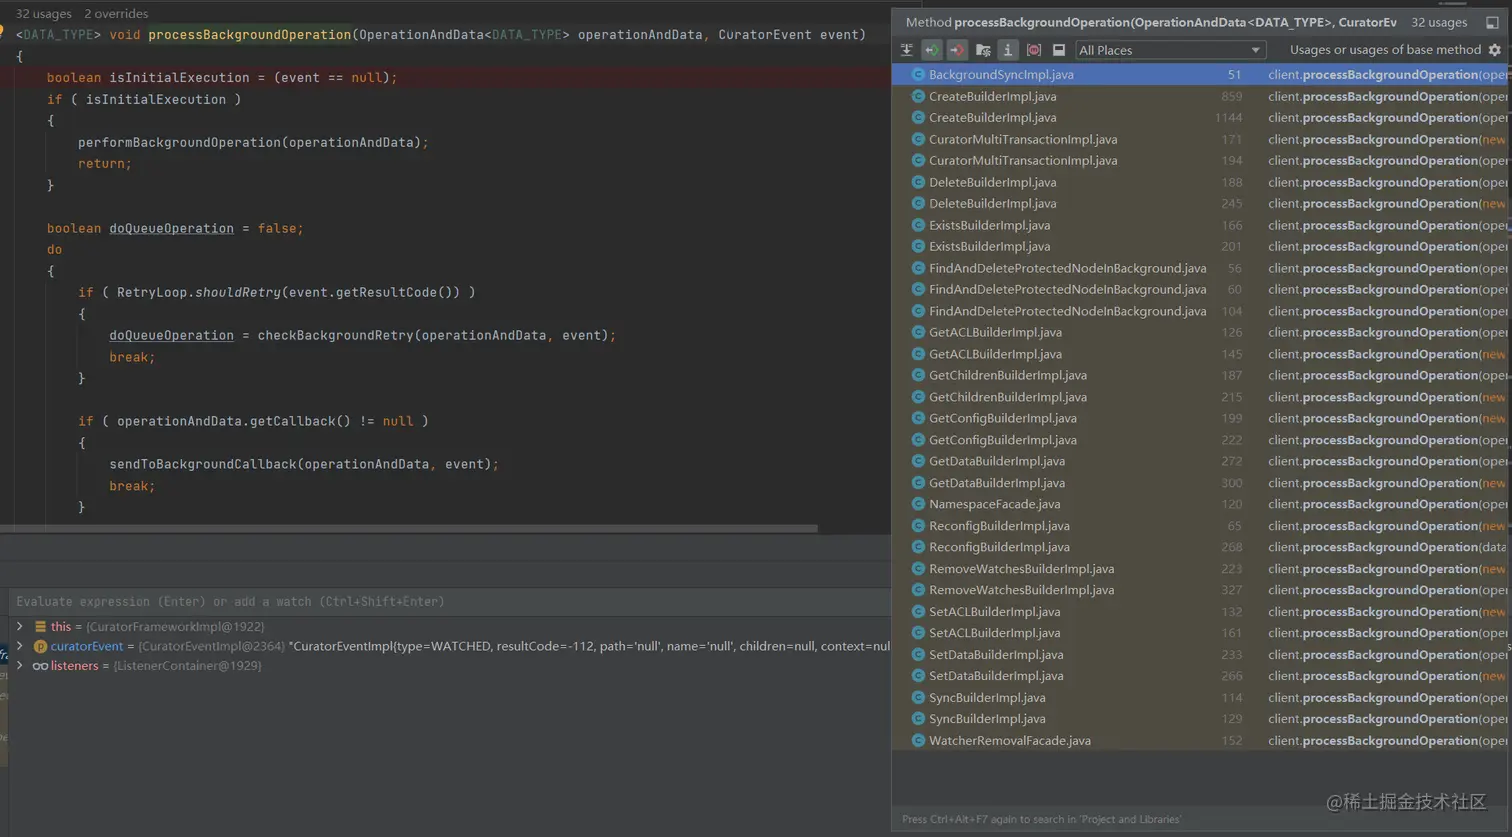Select ExistsBuilderImpl.java usage at line 201
This screenshot has width=1512, height=837.
click(1201, 247)
